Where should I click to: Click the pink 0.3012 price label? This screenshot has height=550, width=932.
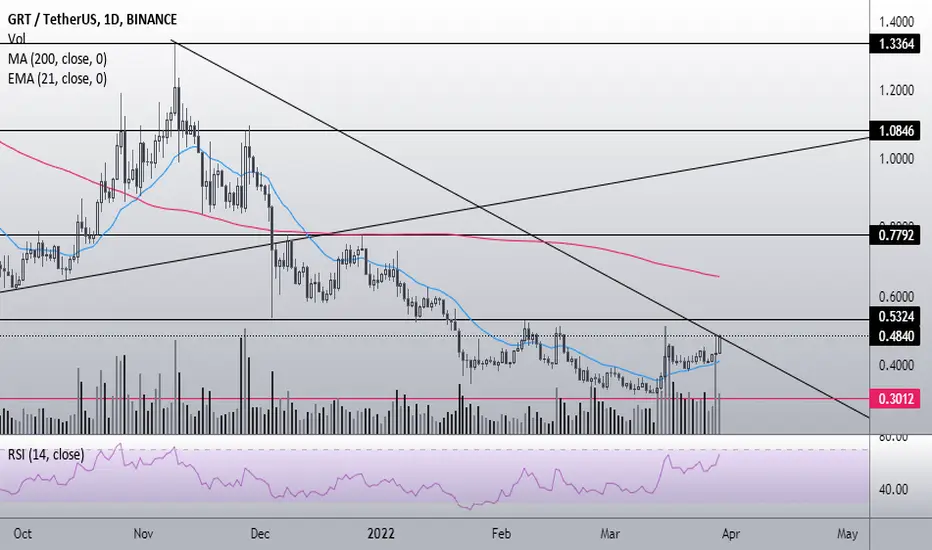(896, 398)
